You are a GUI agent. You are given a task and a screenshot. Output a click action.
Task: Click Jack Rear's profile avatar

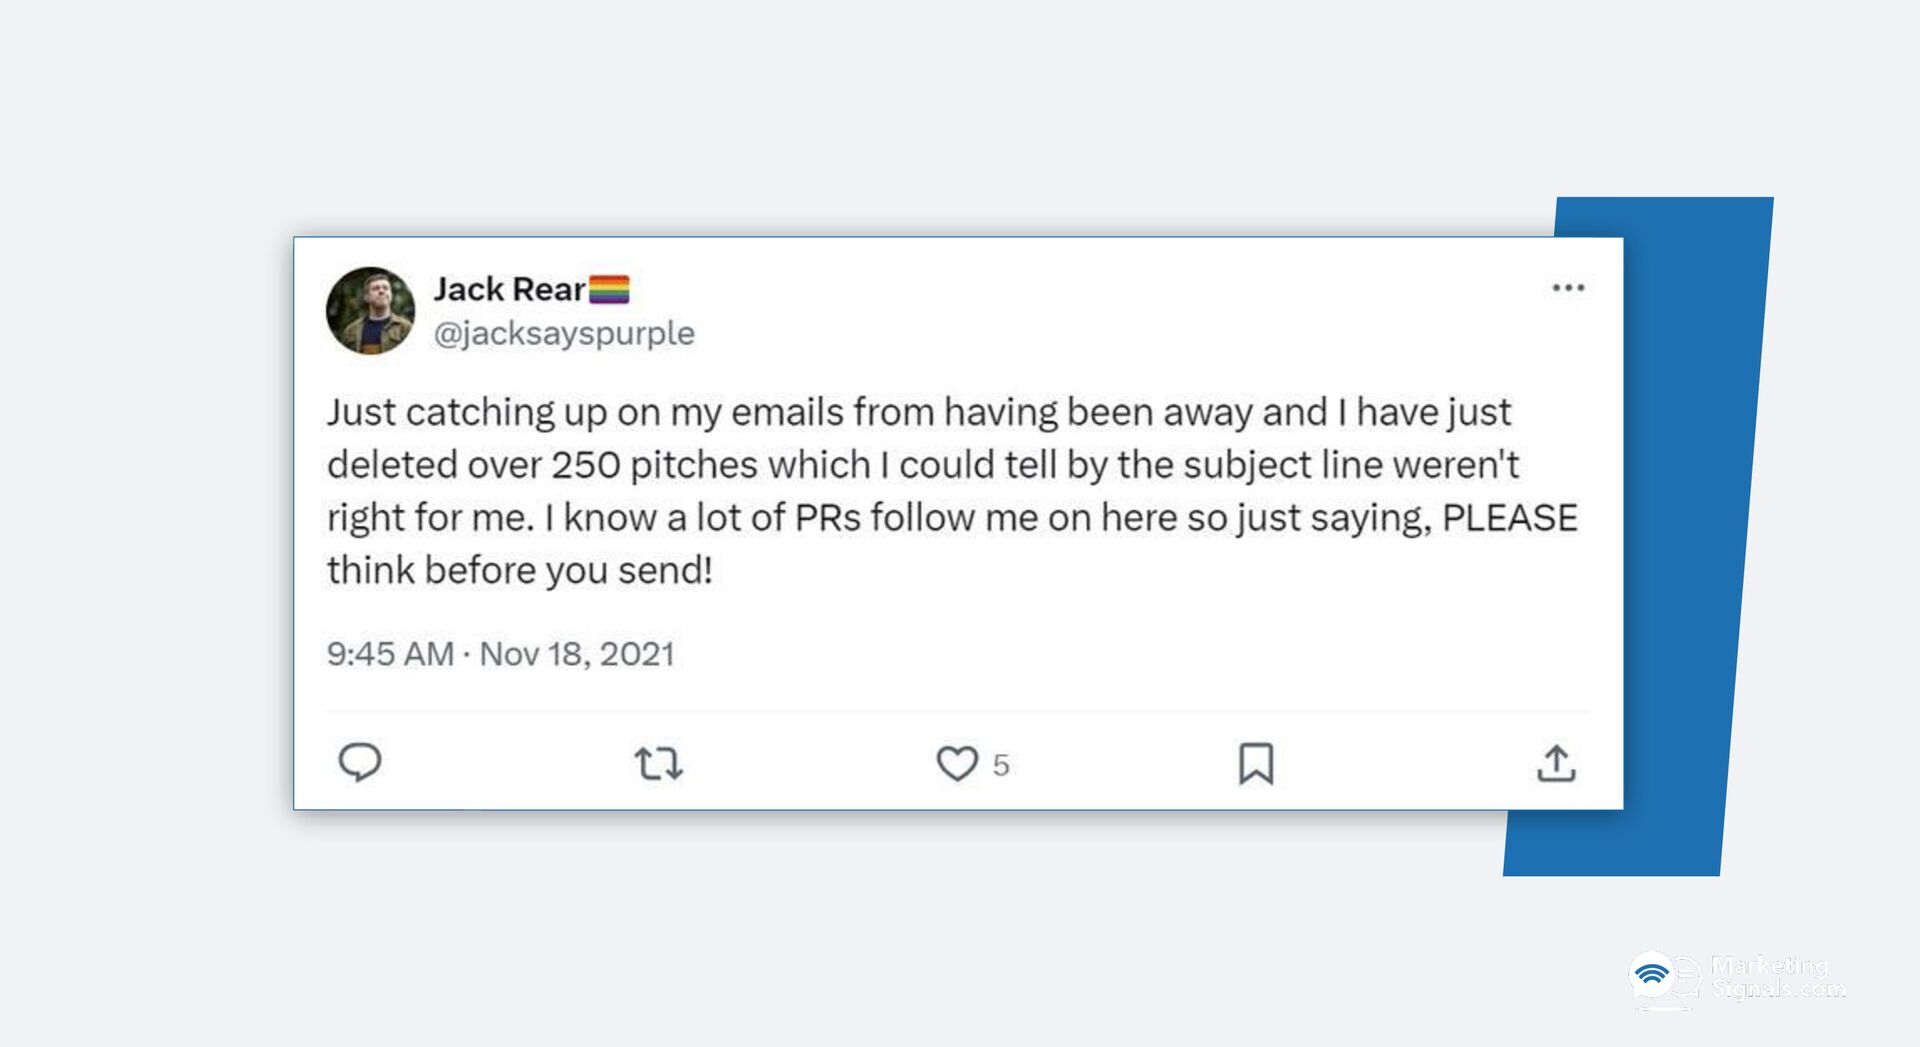point(371,311)
